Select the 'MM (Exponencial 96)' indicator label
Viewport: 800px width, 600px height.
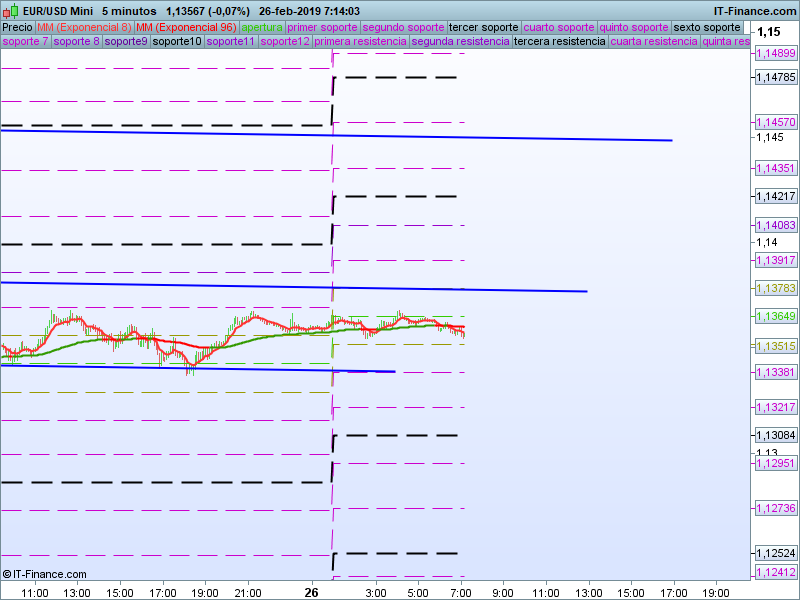[186, 27]
